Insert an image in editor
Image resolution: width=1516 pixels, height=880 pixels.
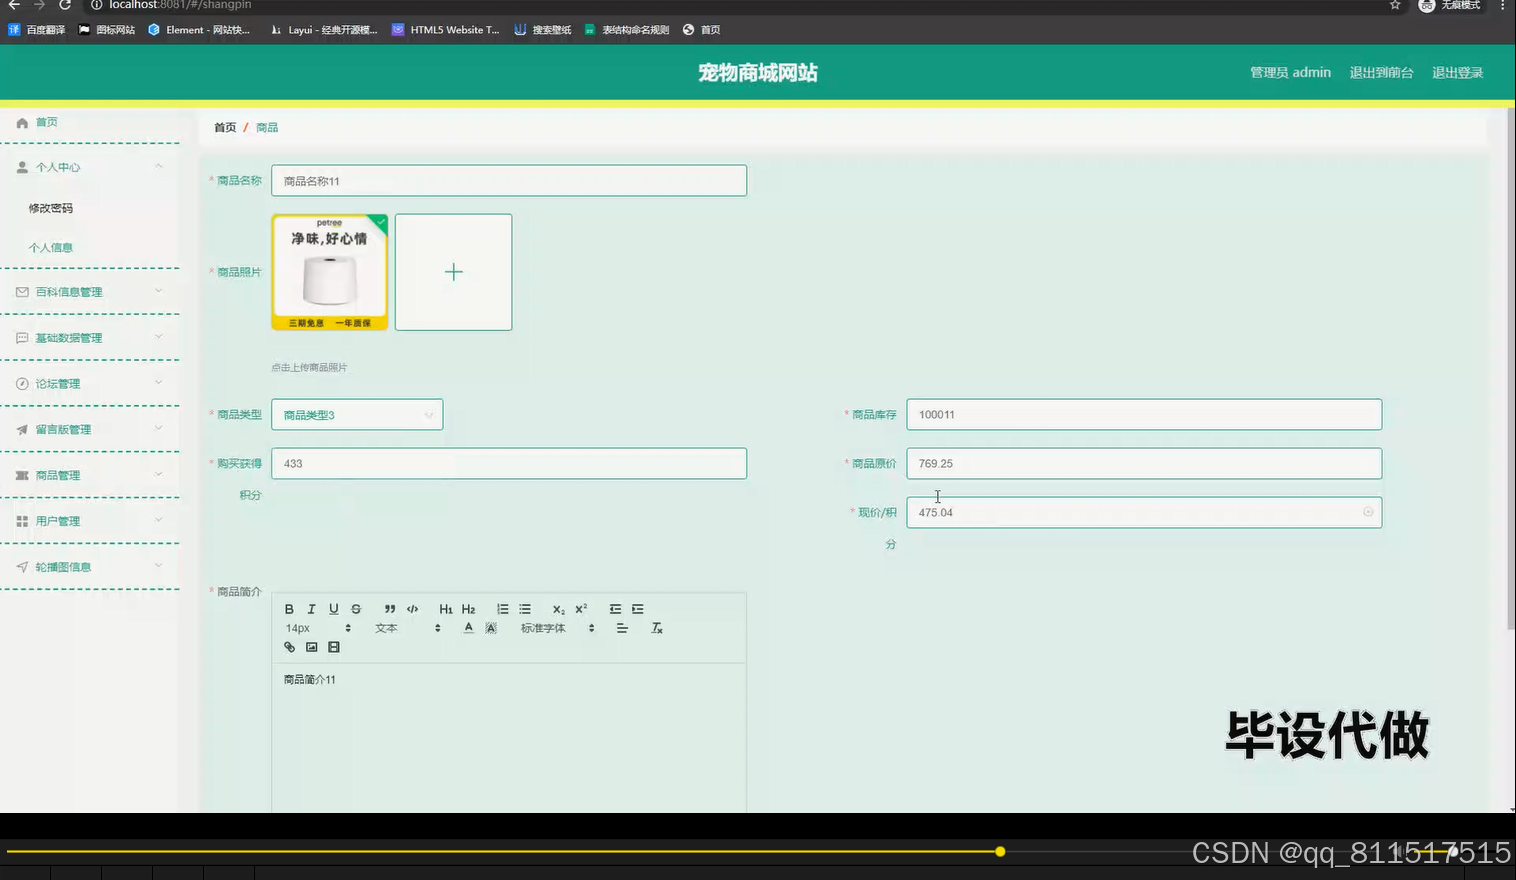311,647
